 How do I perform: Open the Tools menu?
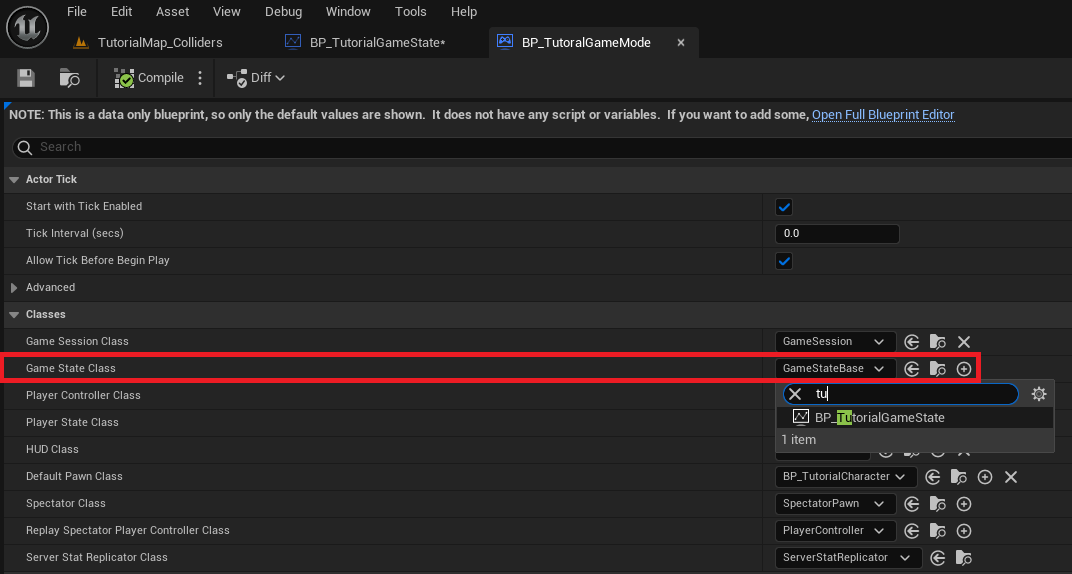coord(411,12)
